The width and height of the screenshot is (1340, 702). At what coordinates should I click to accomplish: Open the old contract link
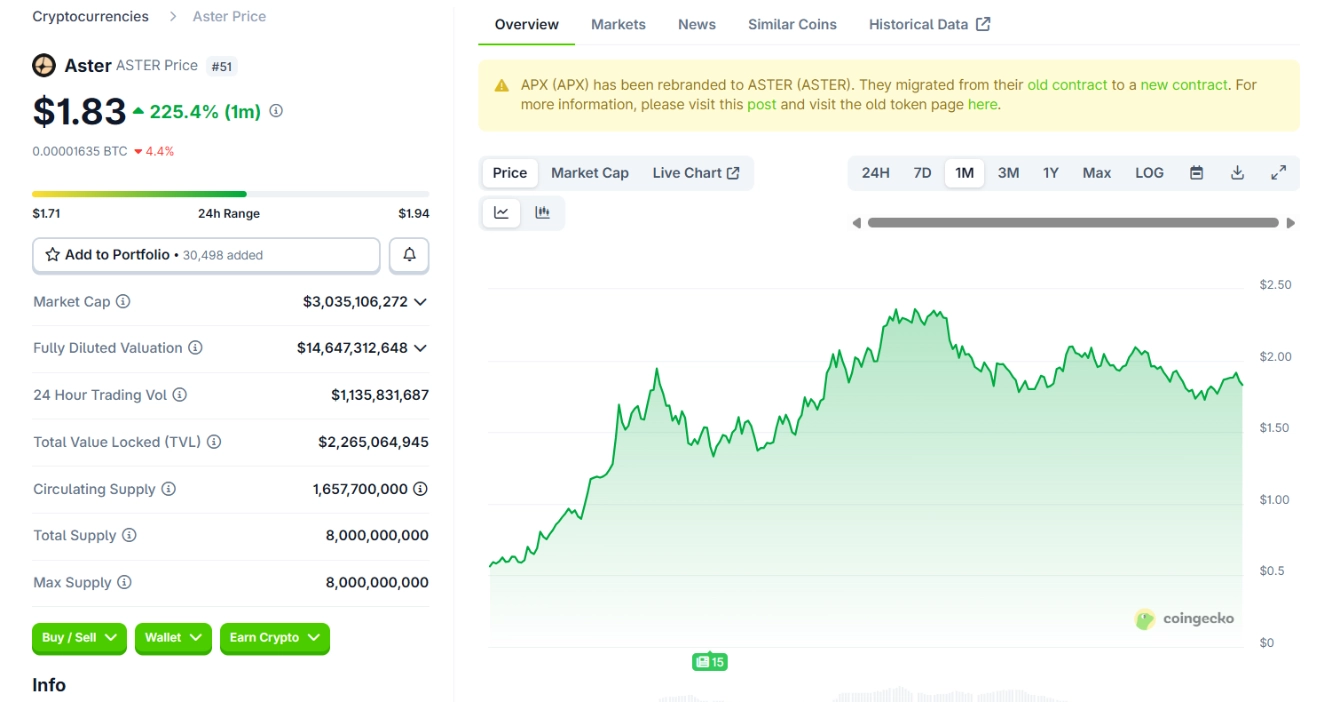point(1067,85)
